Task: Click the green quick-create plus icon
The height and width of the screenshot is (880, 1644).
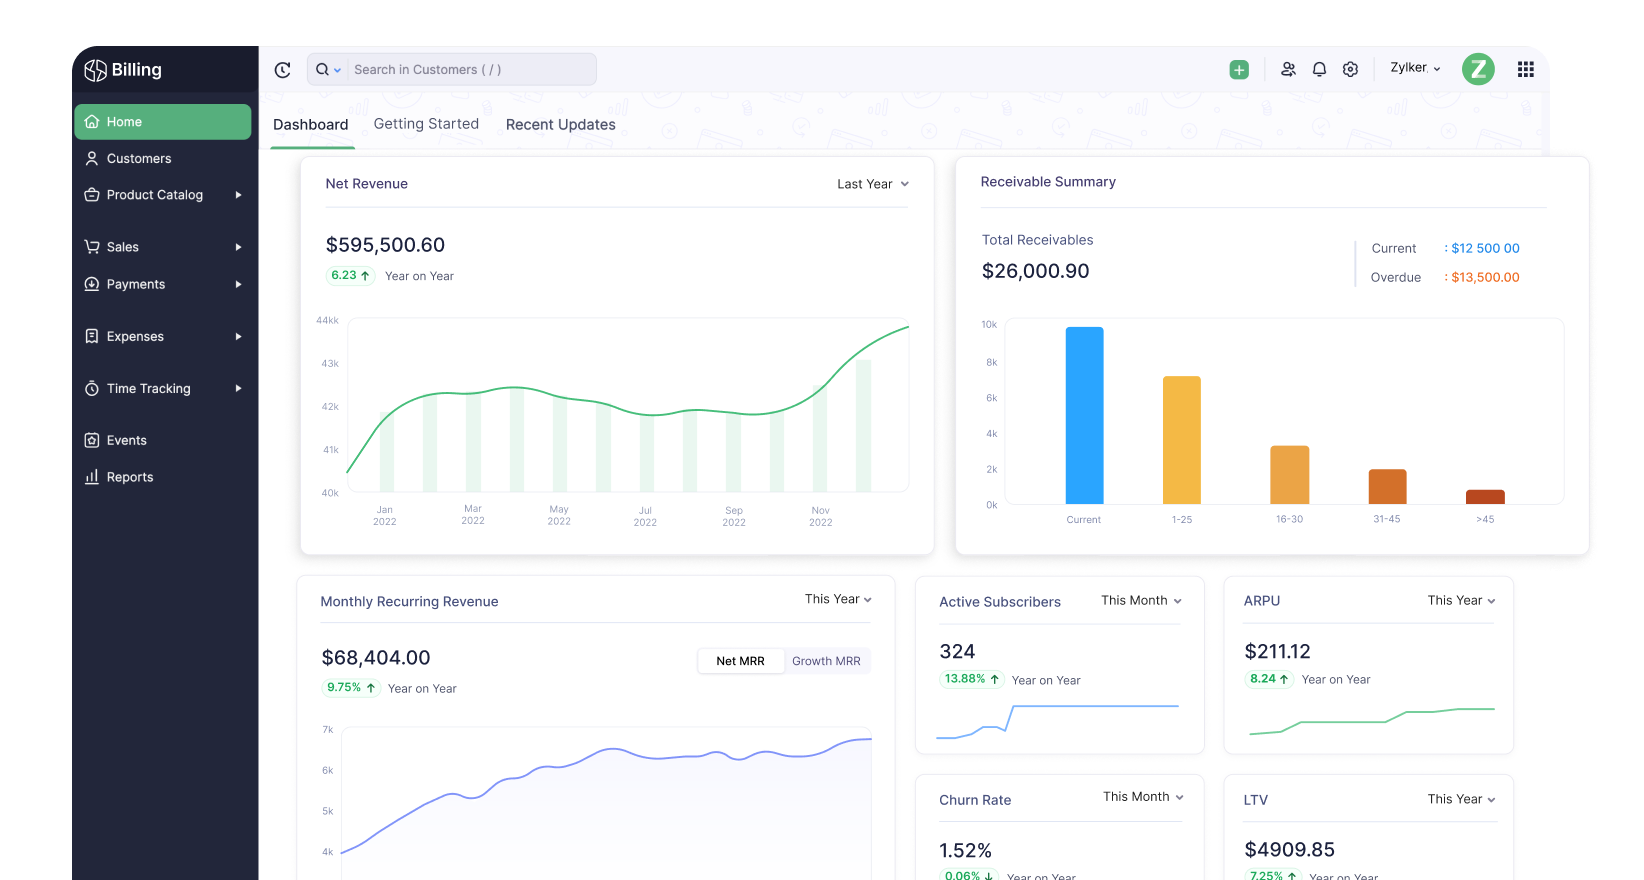Action: (x=1239, y=70)
